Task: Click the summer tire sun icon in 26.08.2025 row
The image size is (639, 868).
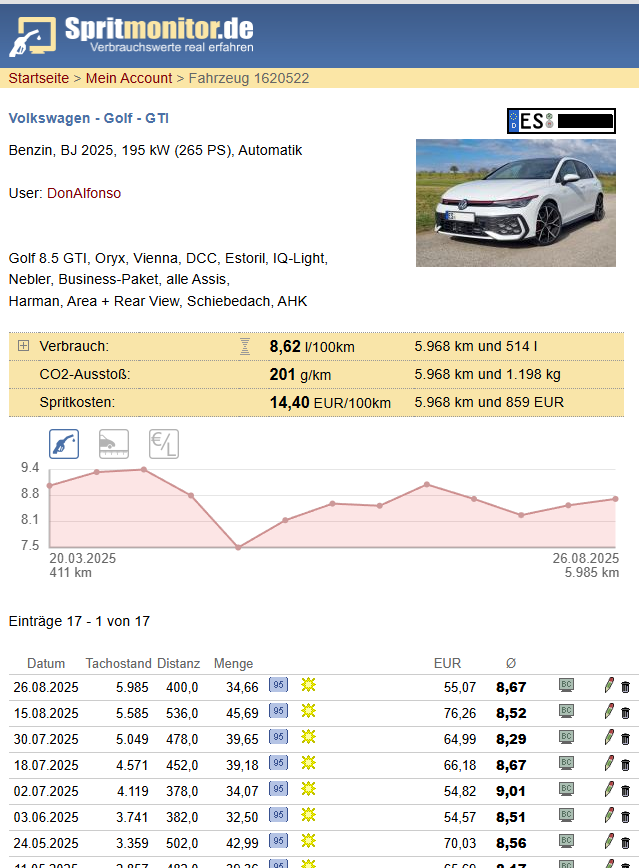Action: [x=308, y=685]
